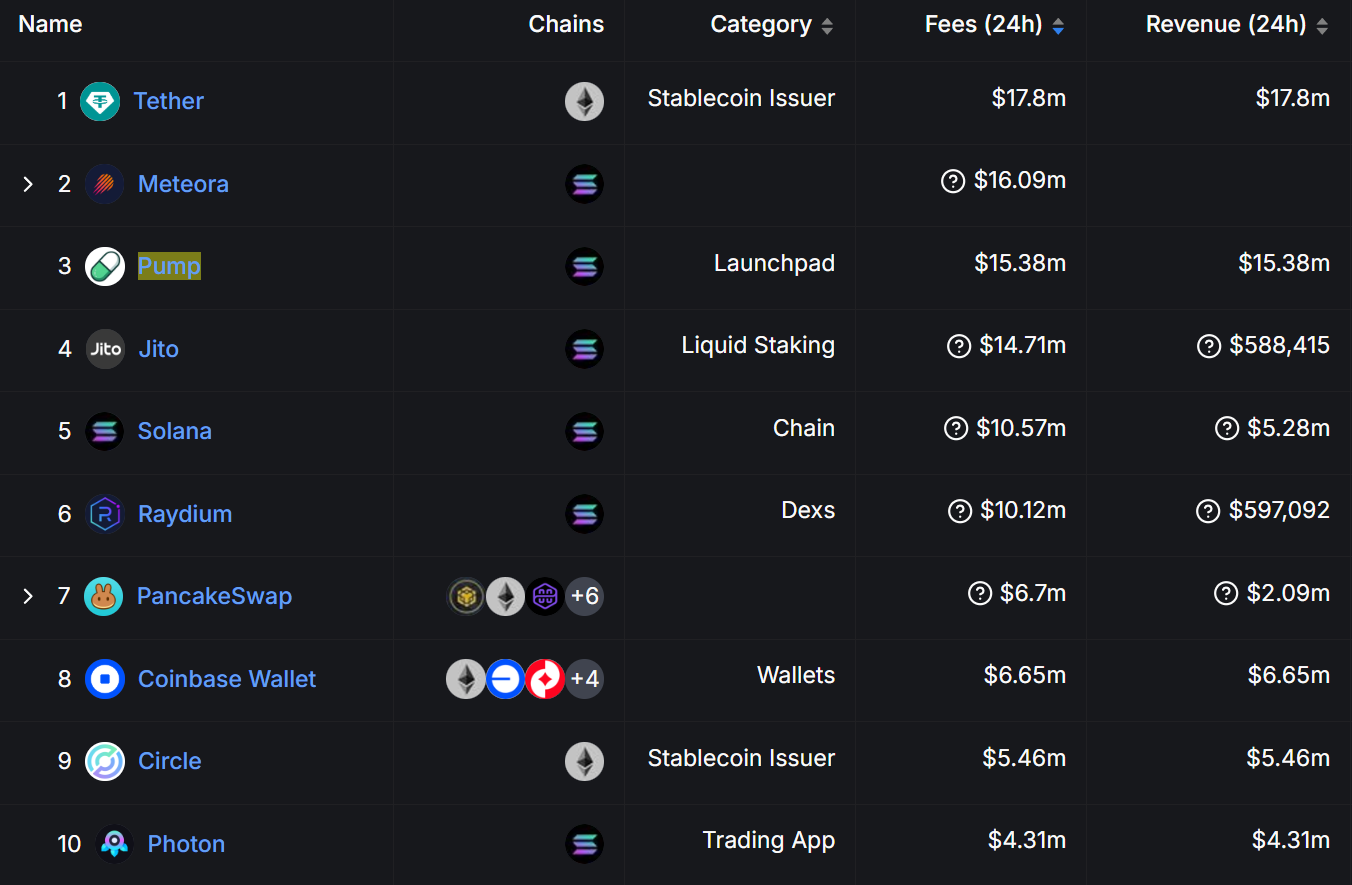Image resolution: width=1352 pixels, height=885 pixels.
Task: Sort table by Fees (24h) column
Action: point(1059,27)
